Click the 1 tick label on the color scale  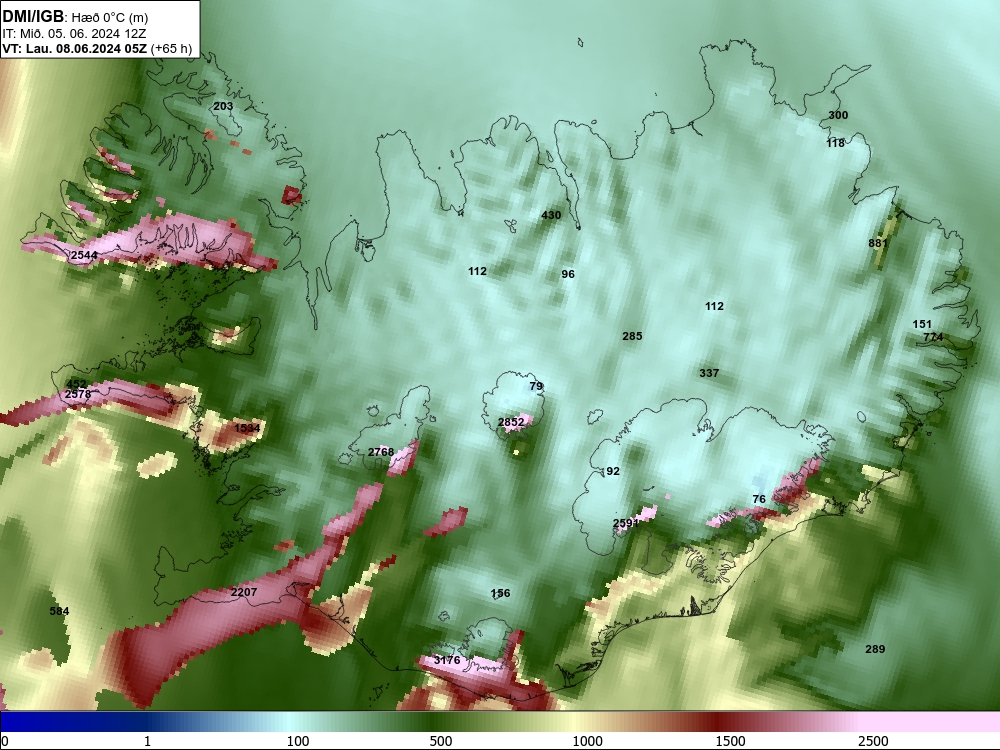[147, 741]
